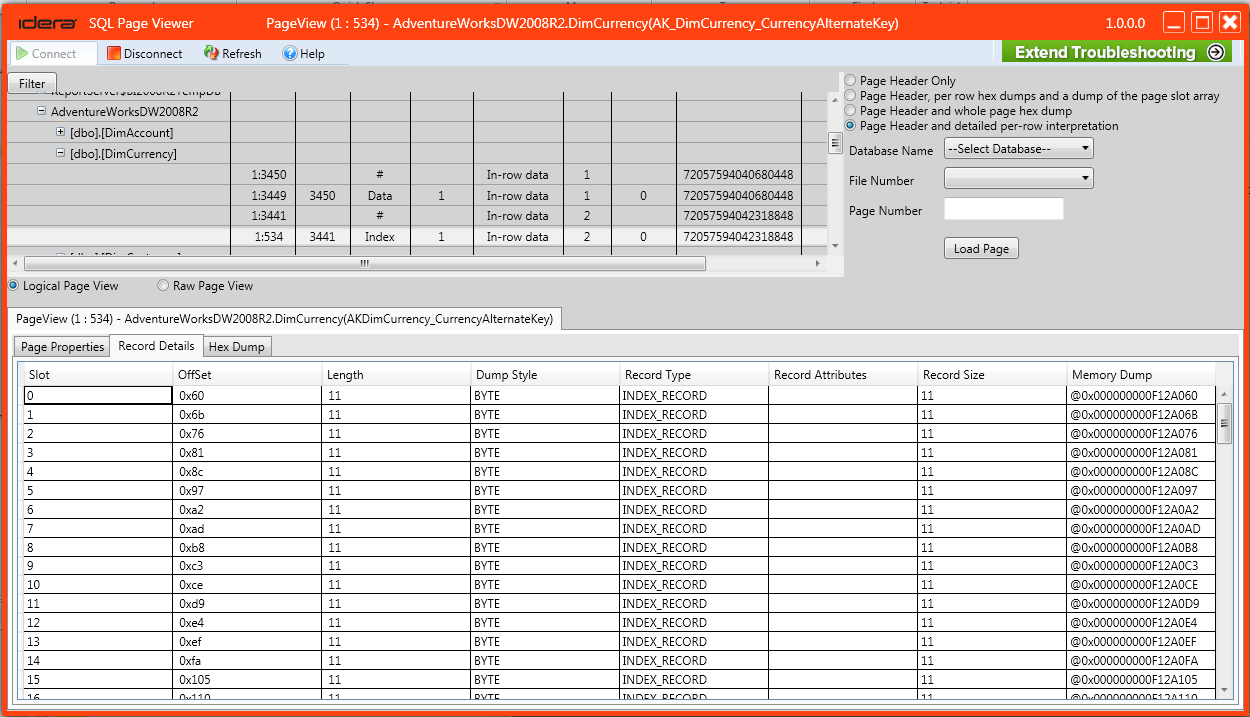Select the Page Header Only radio button
Viewport: 1250px width, 717px height.
click(849, 81)
